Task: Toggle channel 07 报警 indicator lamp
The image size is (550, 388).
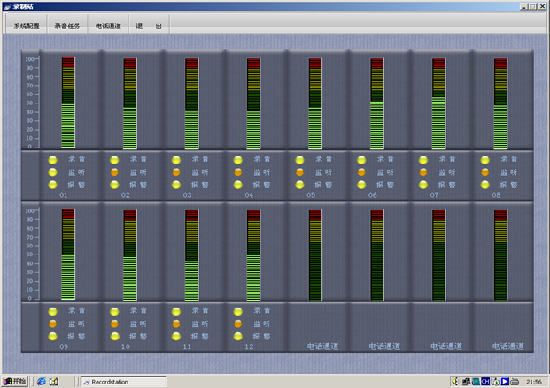Action: coord(423,185)
